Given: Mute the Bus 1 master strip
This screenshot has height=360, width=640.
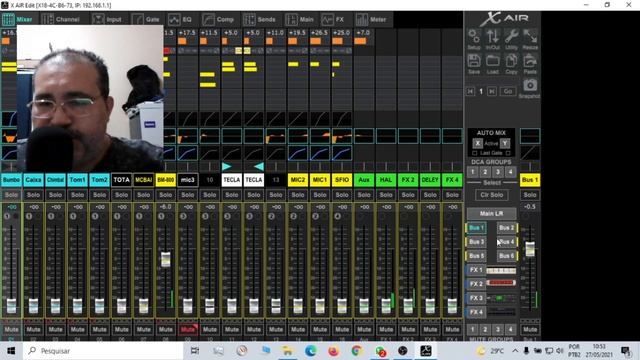Looking at the screenshot, I should (x=530, y=329).
